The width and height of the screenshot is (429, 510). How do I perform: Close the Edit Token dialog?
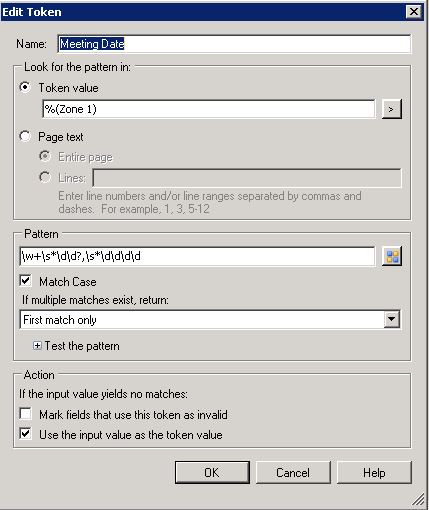click(x=414, y=12)
